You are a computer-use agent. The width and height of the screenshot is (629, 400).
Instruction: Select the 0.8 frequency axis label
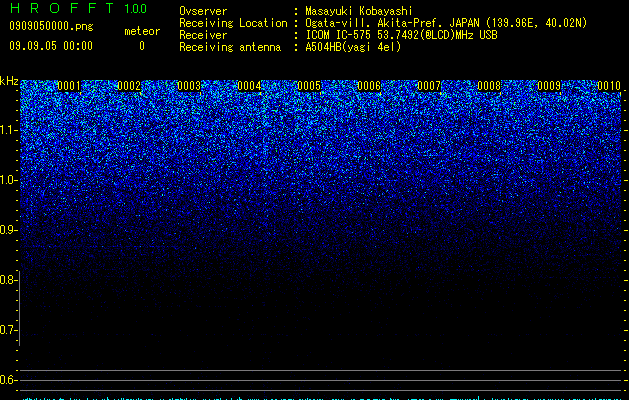pyautogui.click(x=9, y=280)
